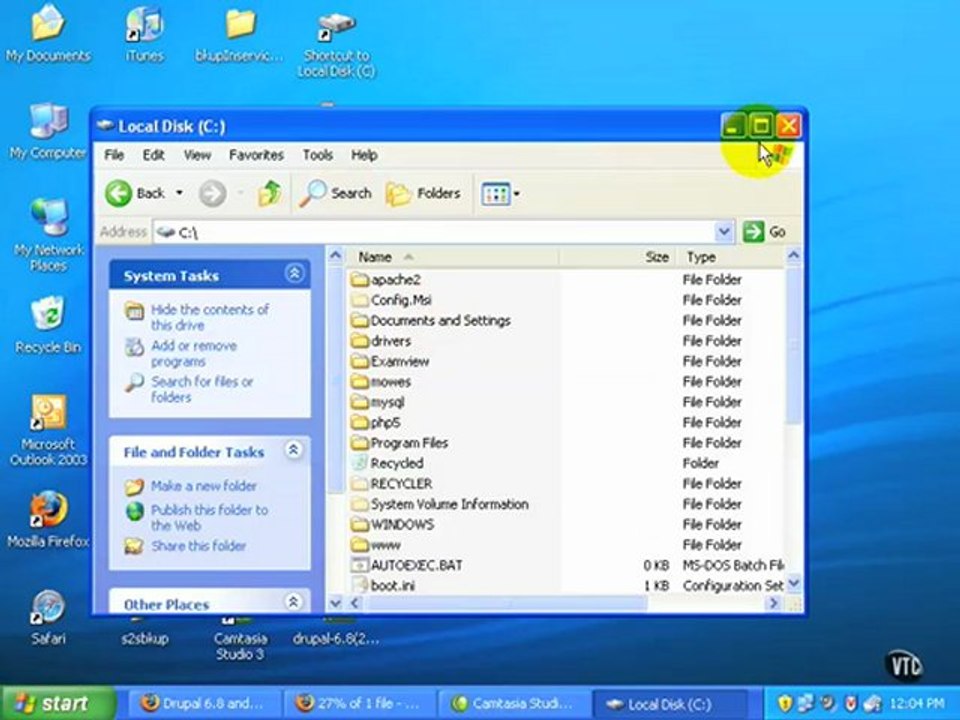Image resolution: width=960 pixels, height=720 pixels.
Task: Sort by the Name column header
Action: [x=452, y=257]
